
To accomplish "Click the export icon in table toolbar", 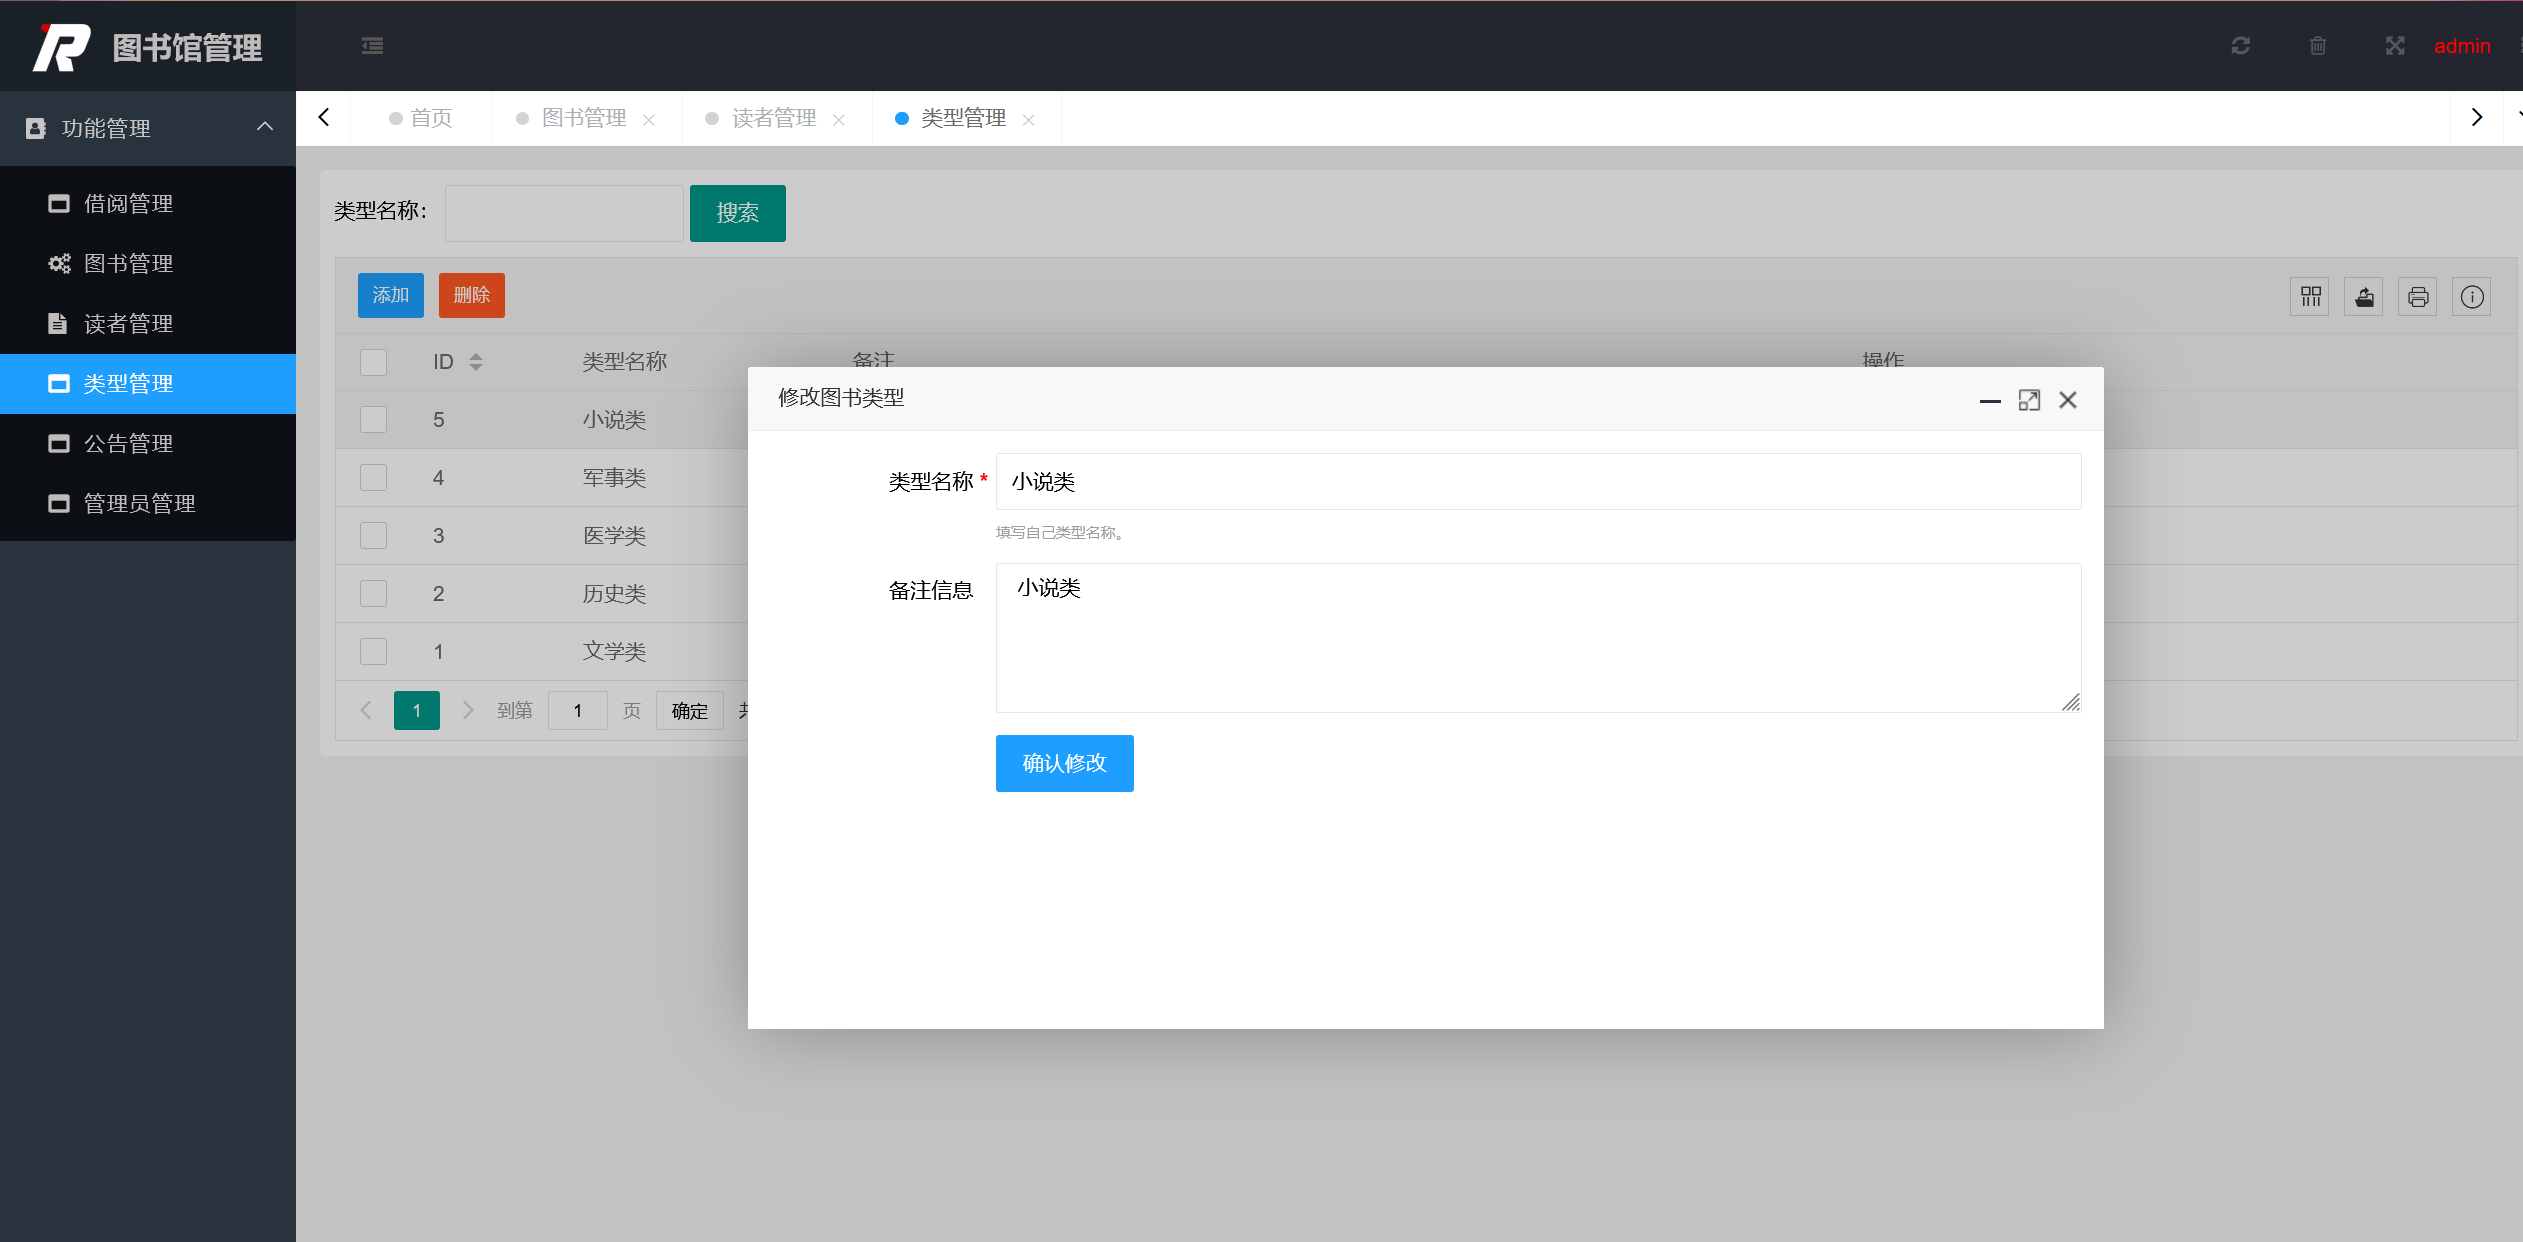I will (x=2364, y=297).
